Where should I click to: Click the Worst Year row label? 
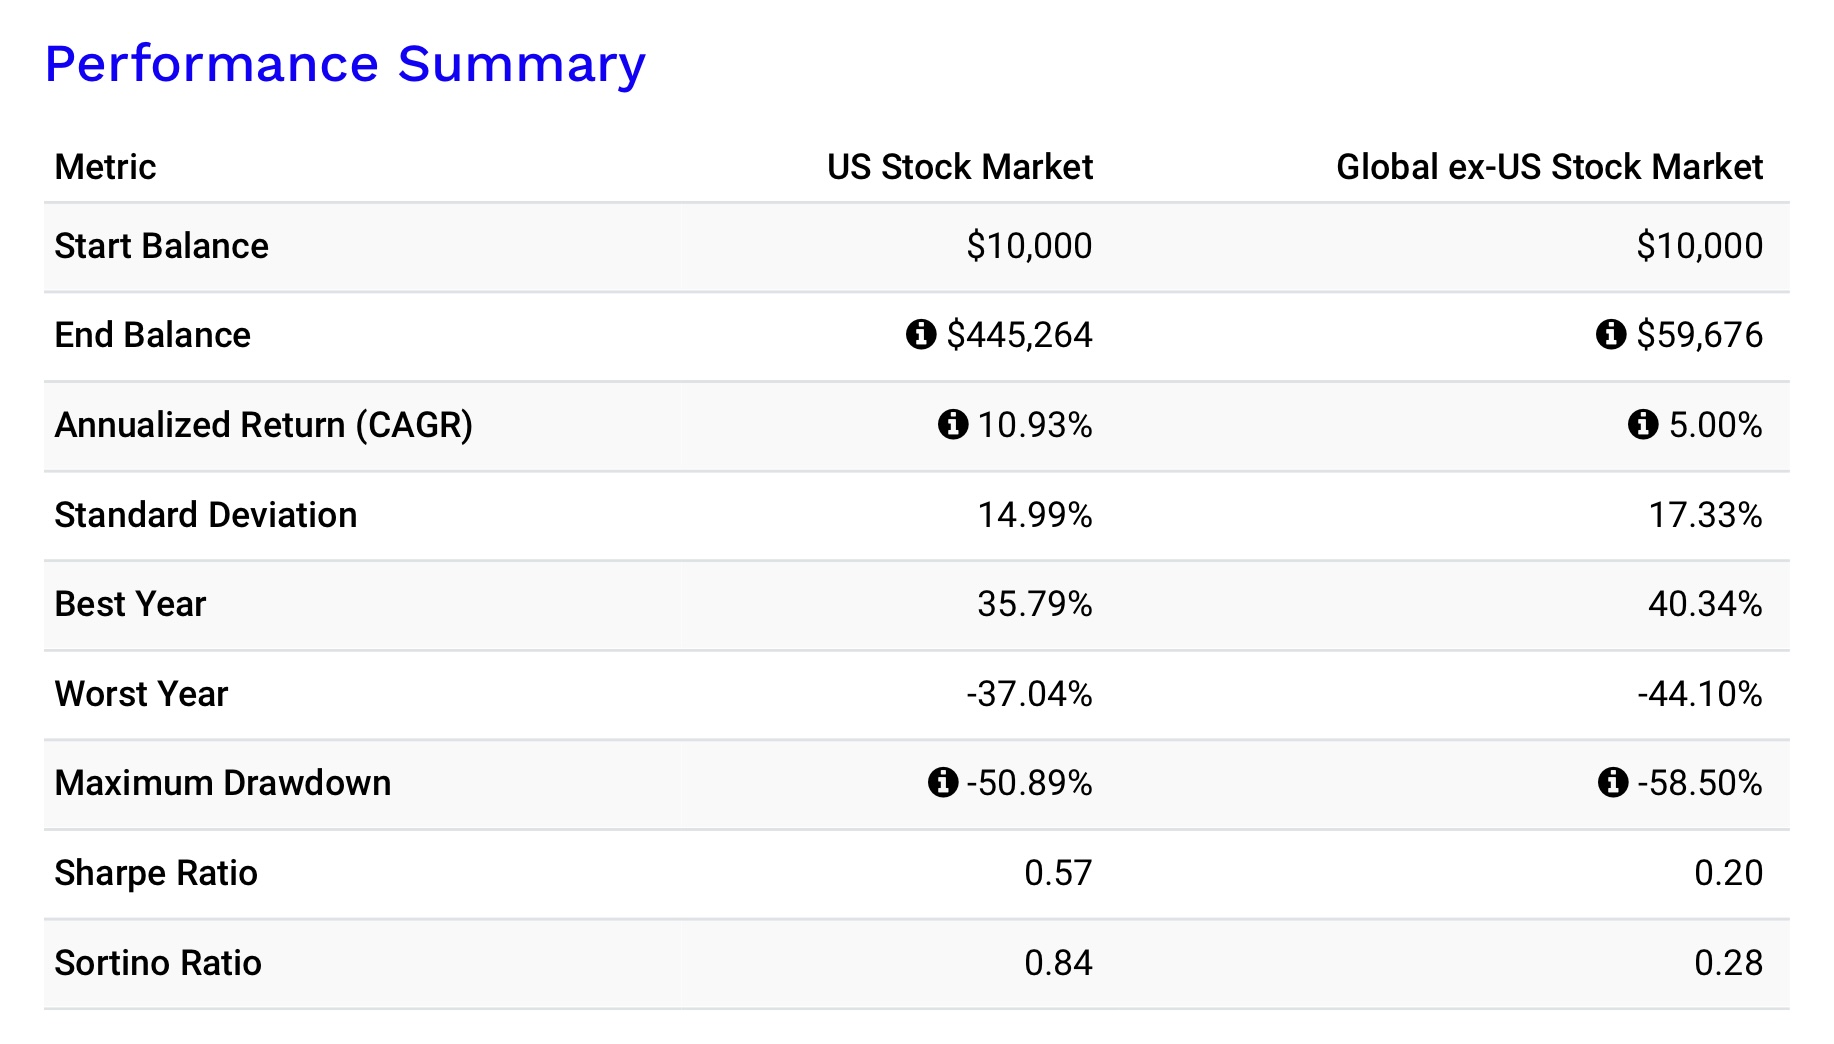pyautogui.click(x=141, y=694)
